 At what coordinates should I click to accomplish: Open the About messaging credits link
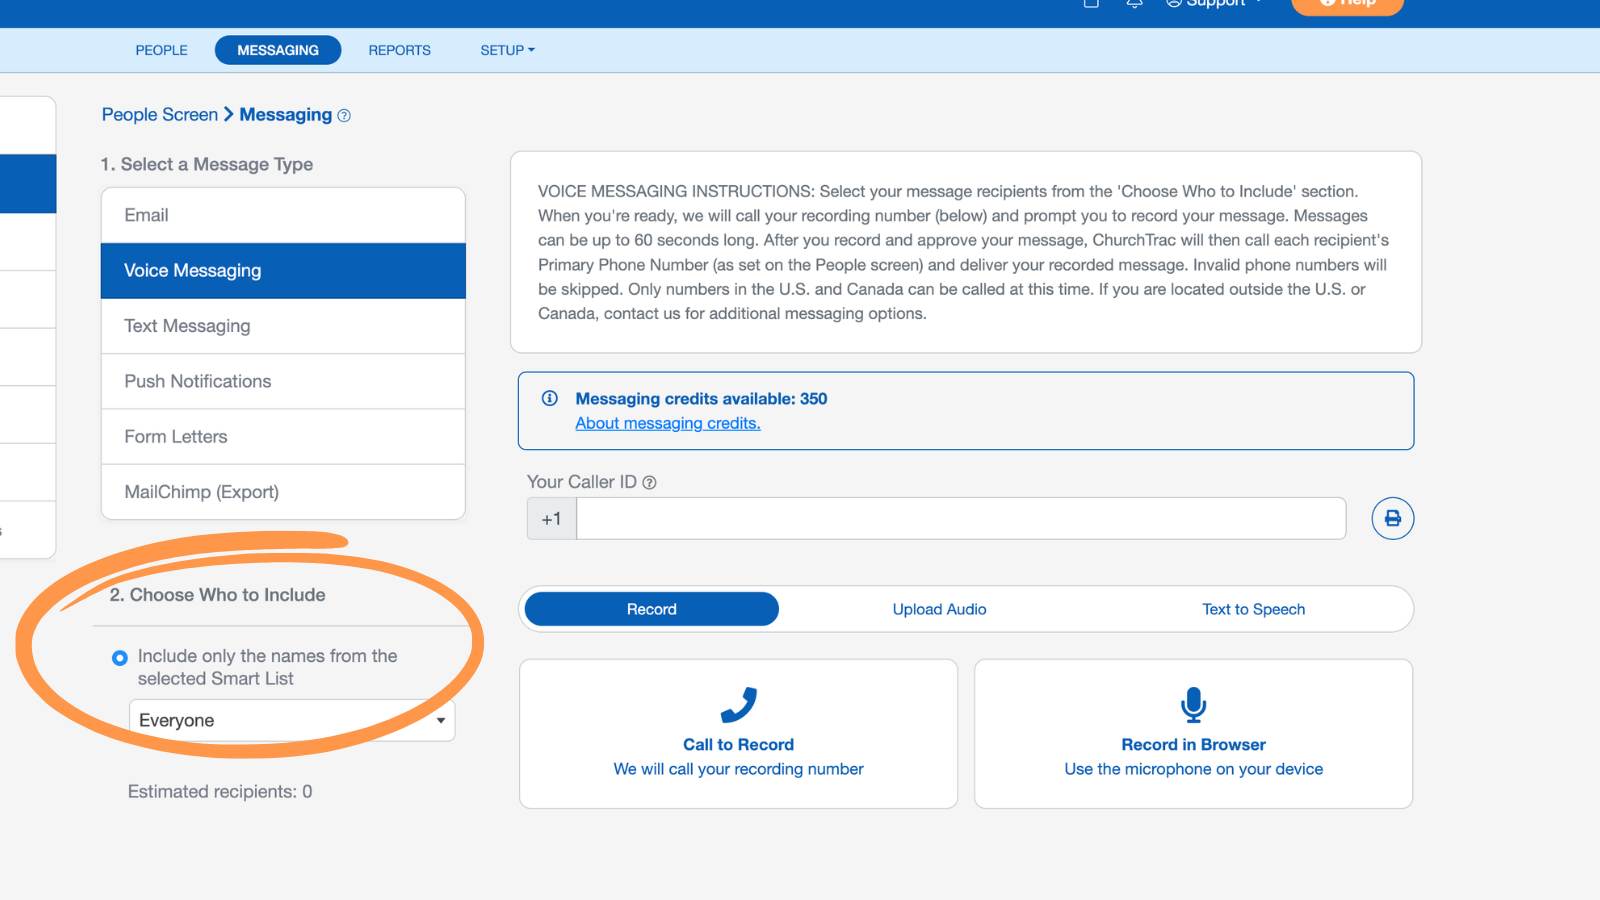coord(667,423)
